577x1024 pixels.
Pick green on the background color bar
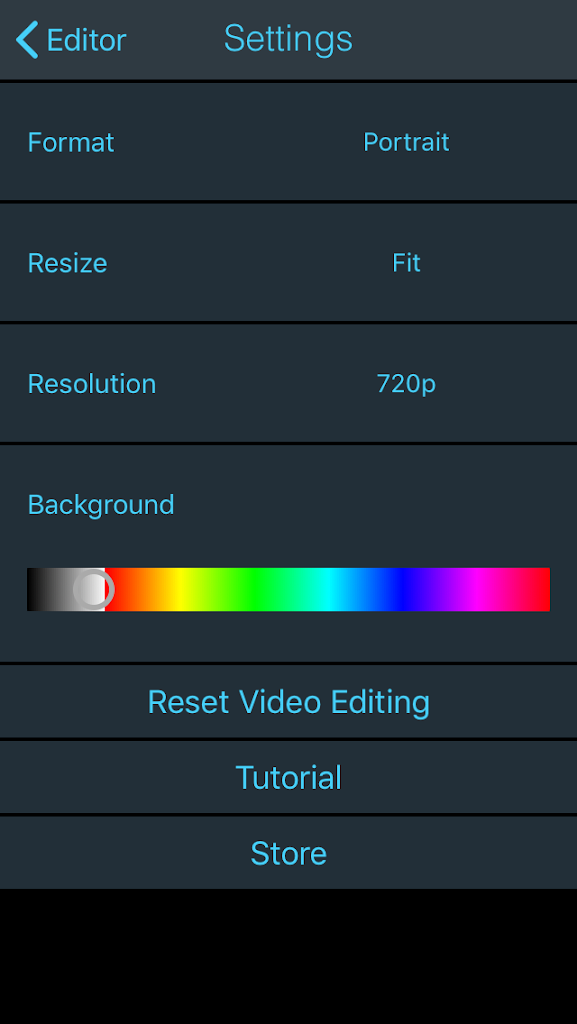coord(254,589)
